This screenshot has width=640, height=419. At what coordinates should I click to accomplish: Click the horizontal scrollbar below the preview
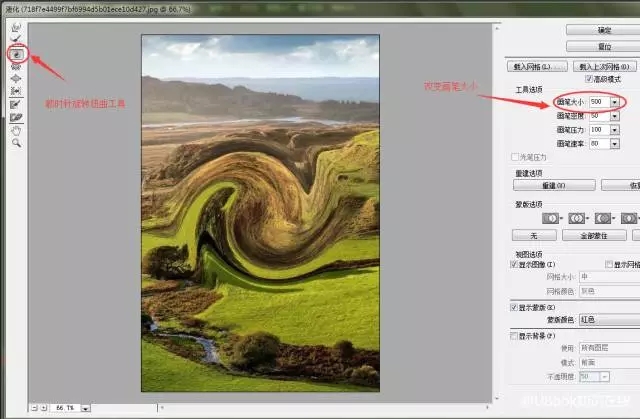point(324,407)
